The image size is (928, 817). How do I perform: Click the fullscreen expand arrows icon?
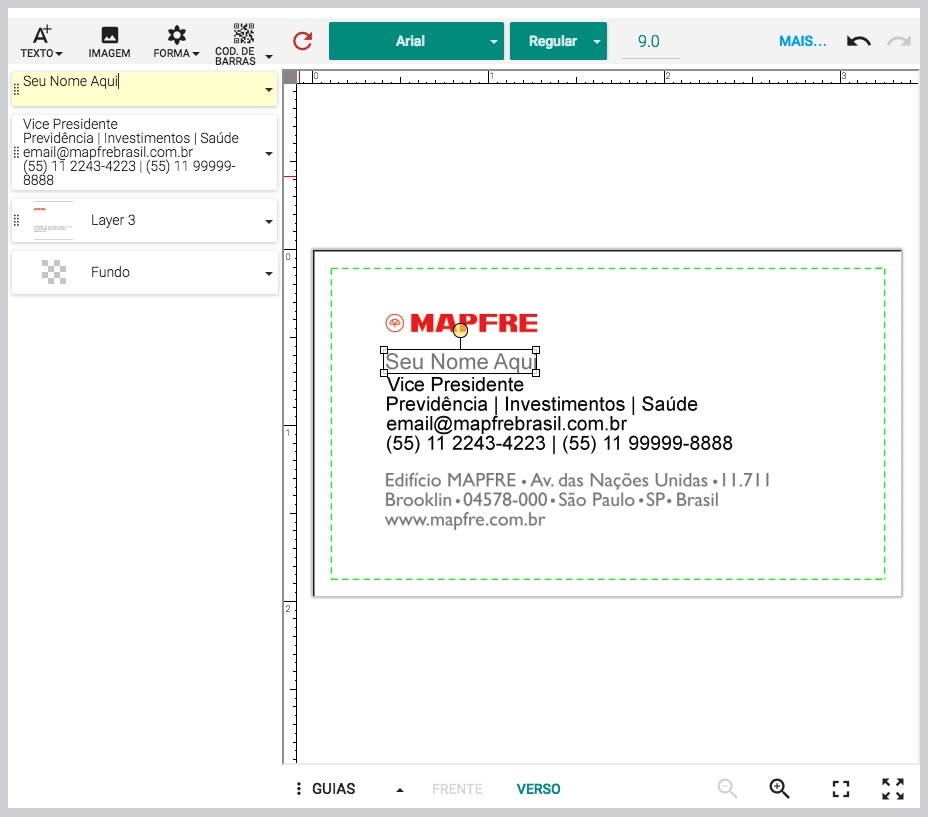point(892,789)
